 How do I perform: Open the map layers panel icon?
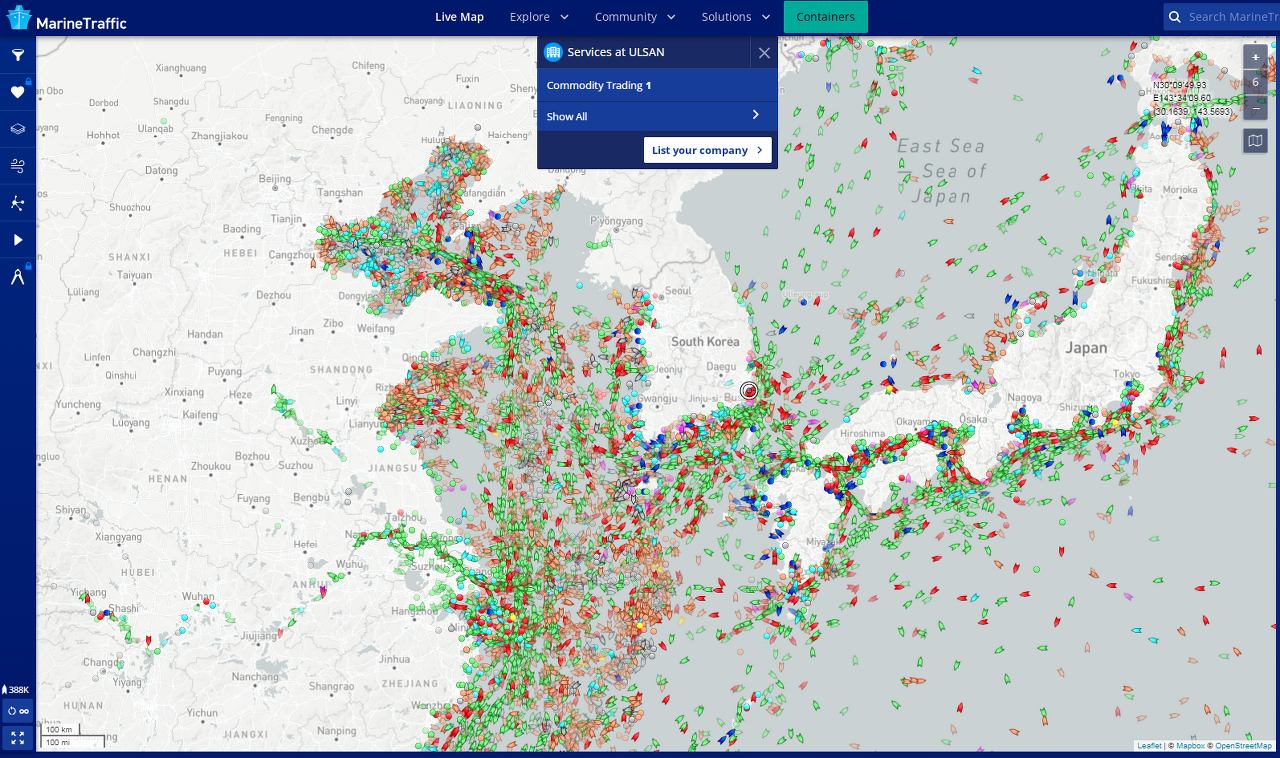click(18, 129)
